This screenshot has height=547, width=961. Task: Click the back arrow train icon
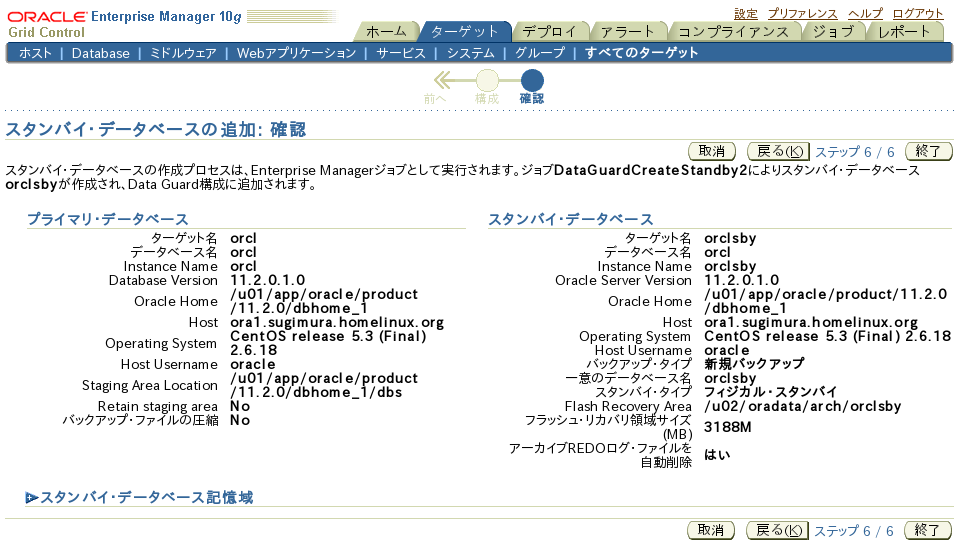pyautogui.click(x=443, y=80)
